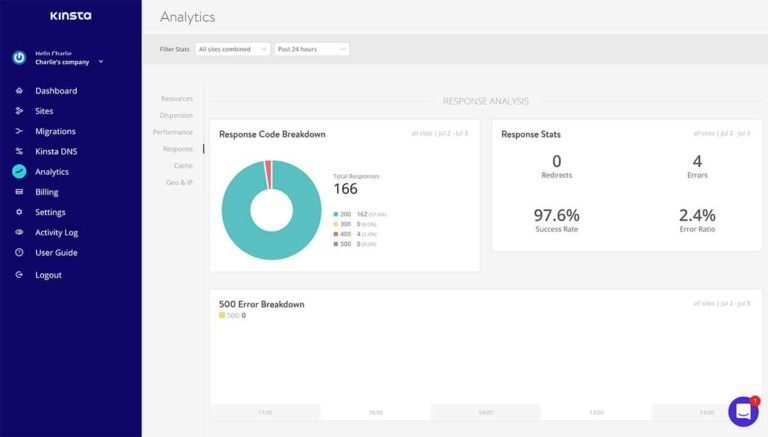Viewport: 768px width, 437px height.
Task: Expand Charlie's company account menu
Action: click(x=101, y=62)
